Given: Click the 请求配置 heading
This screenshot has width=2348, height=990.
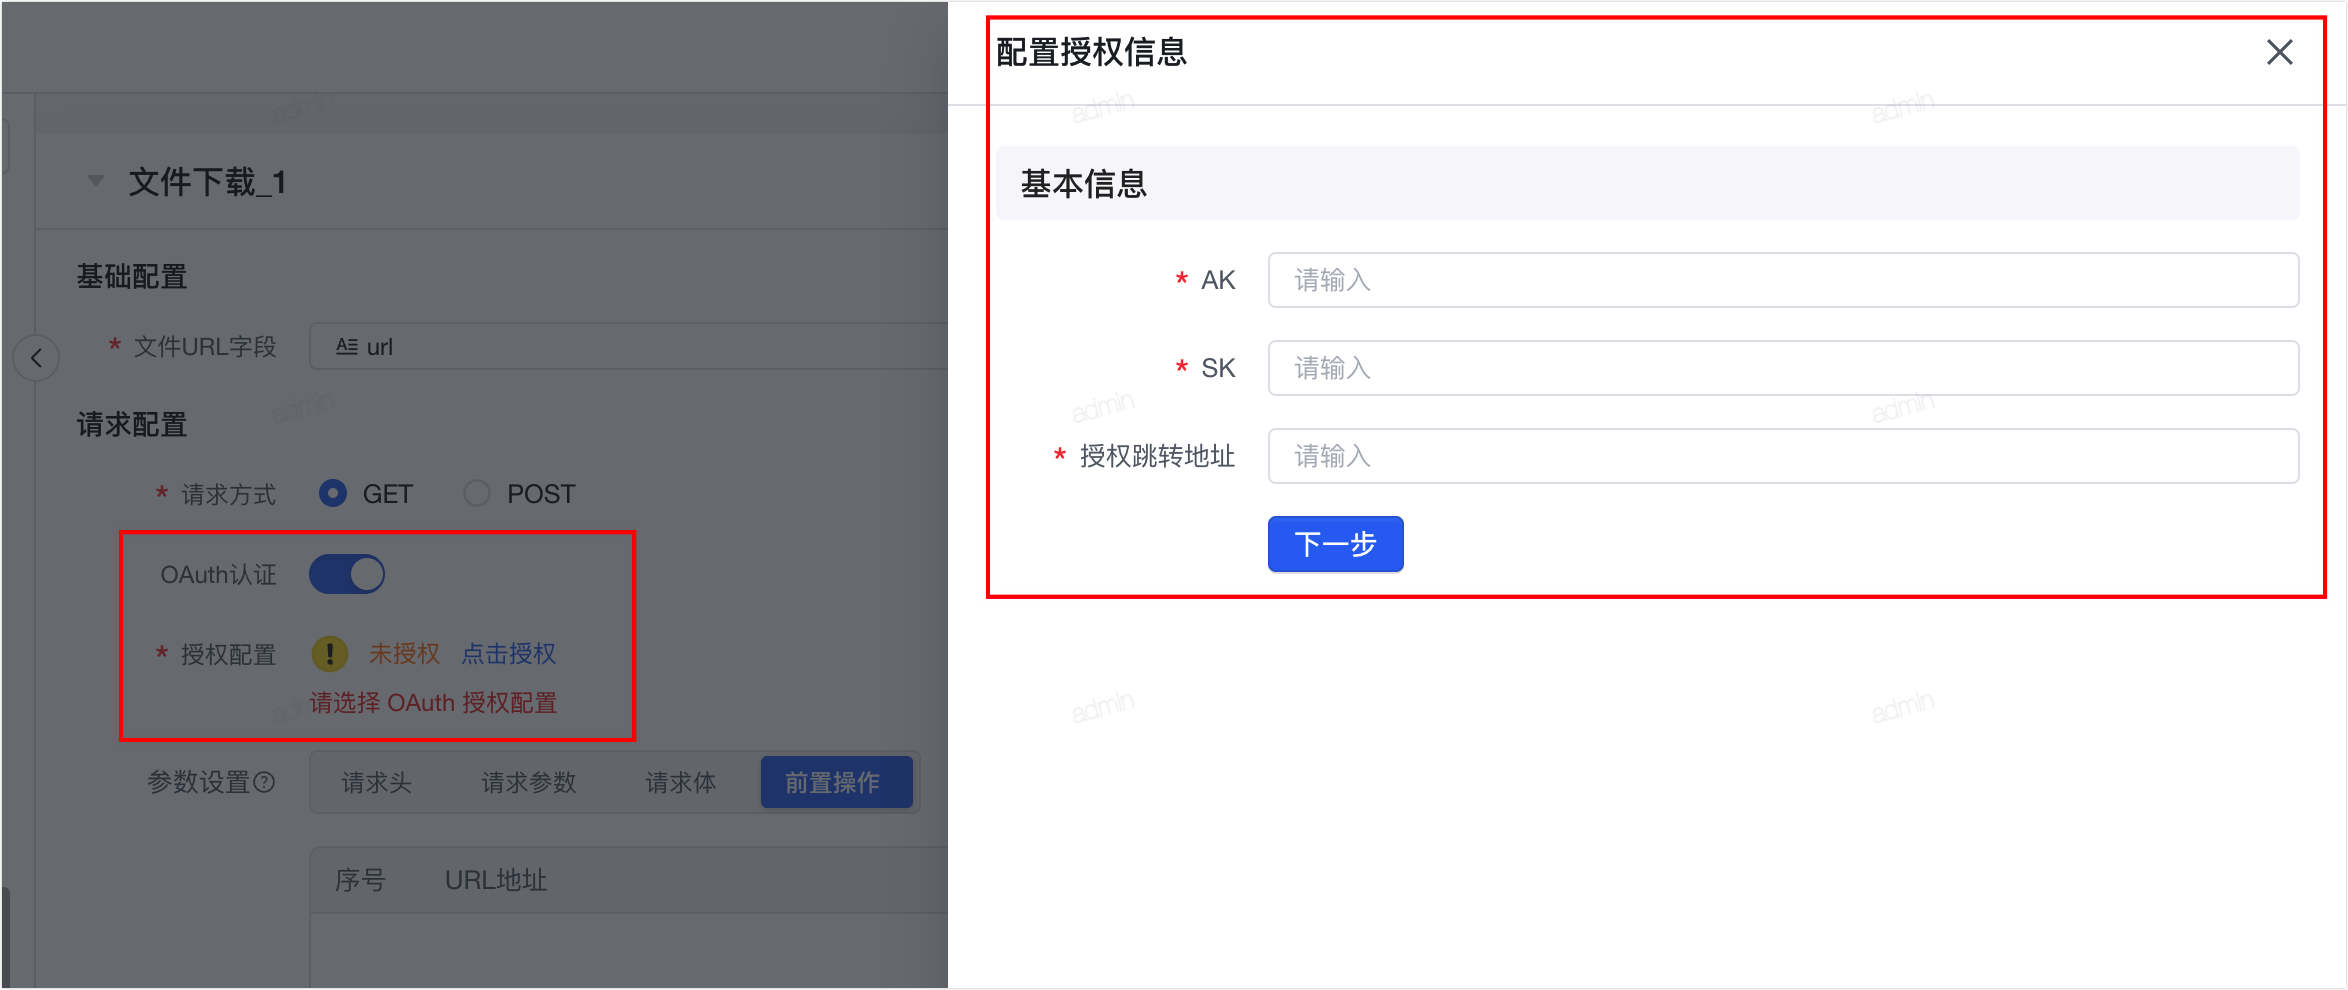Looking at the screenshot, I should [132, 425].
